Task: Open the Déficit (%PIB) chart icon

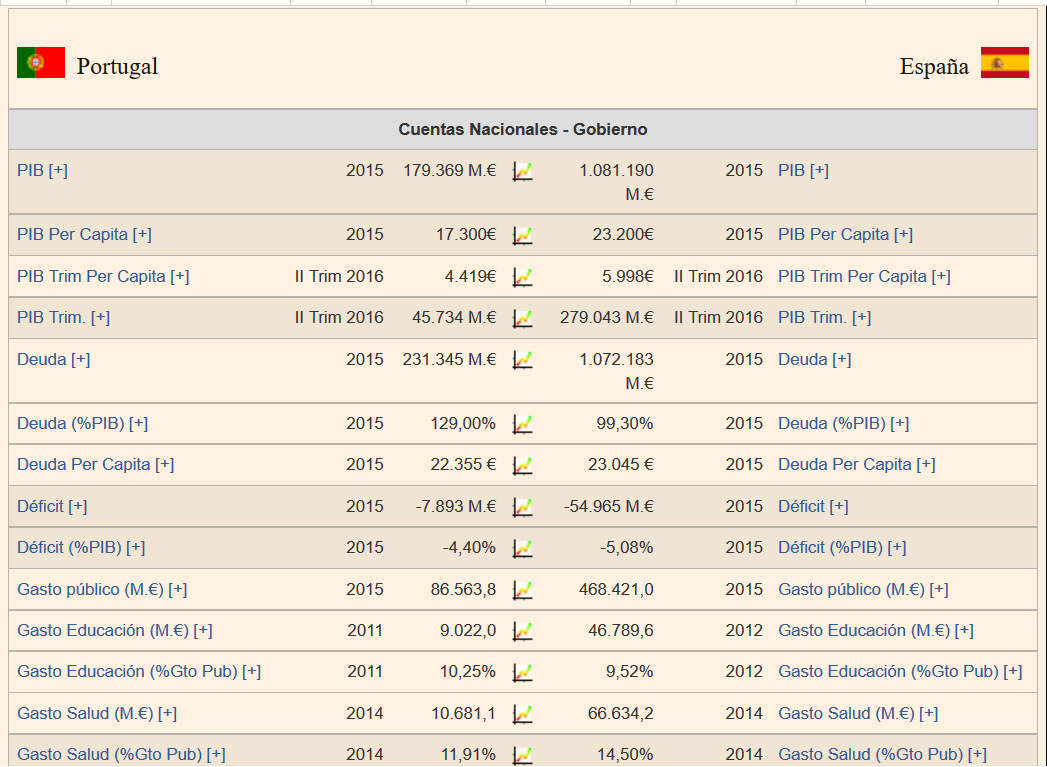Action: point(522,548)
